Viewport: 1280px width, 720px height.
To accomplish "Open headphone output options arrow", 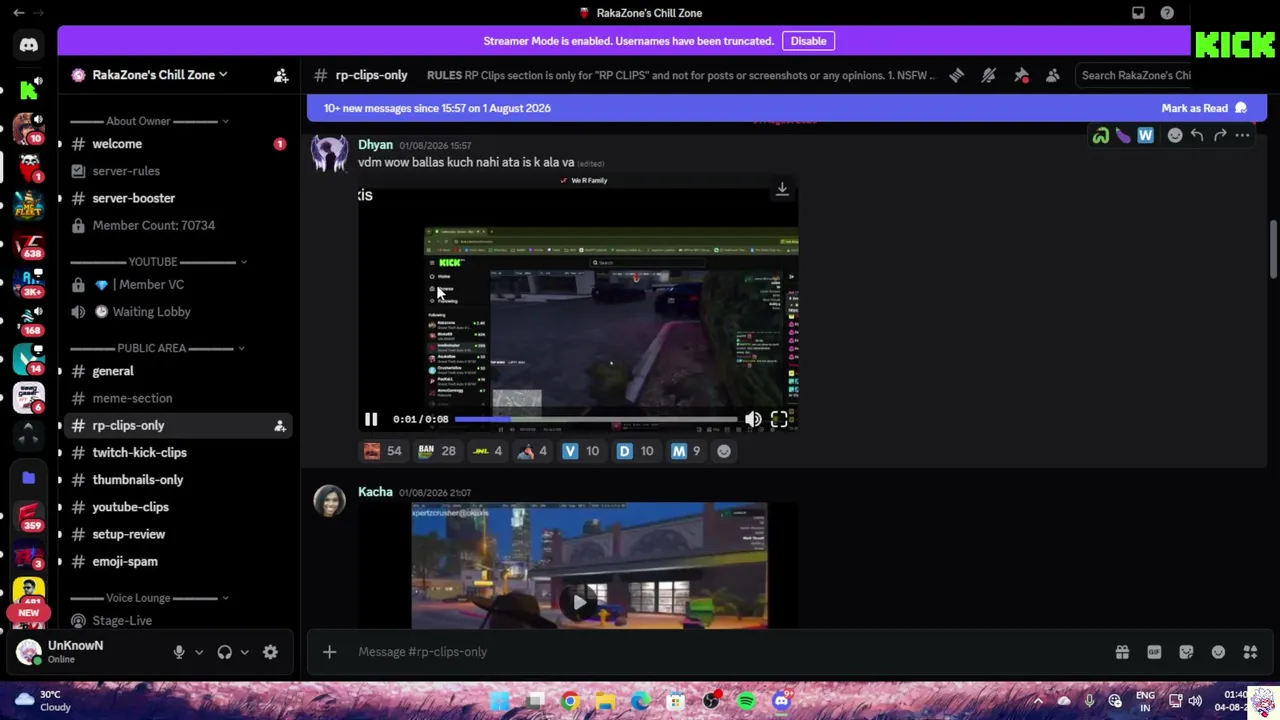I will coord(244,652).
